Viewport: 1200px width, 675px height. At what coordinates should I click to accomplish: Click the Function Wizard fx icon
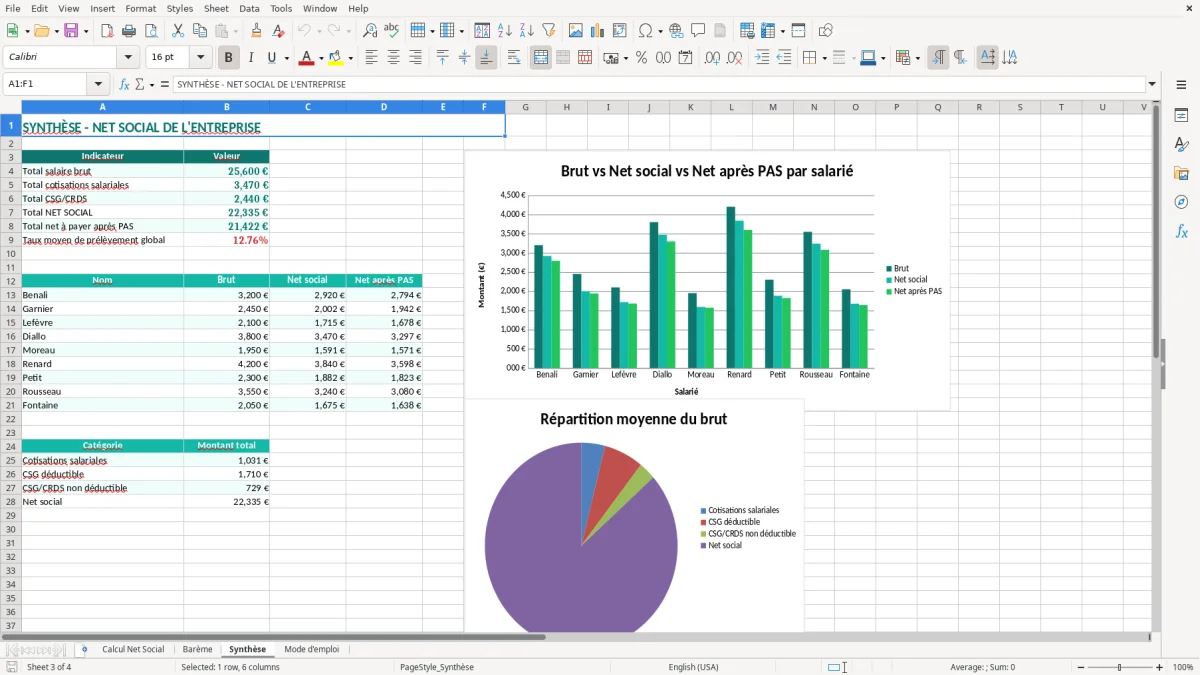124,84
